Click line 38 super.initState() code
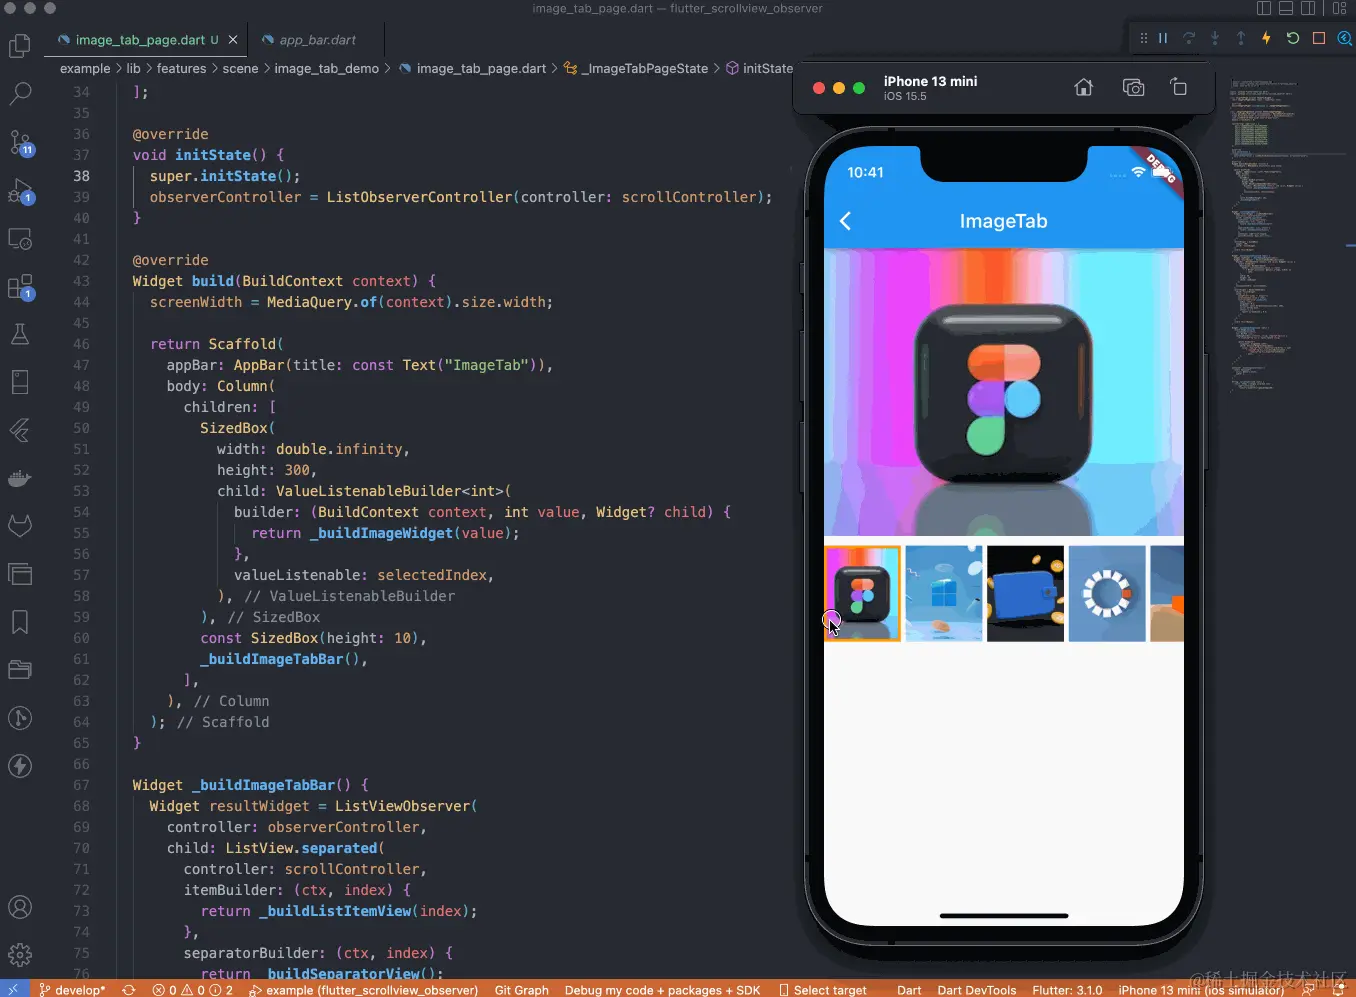 click(225, 176)
